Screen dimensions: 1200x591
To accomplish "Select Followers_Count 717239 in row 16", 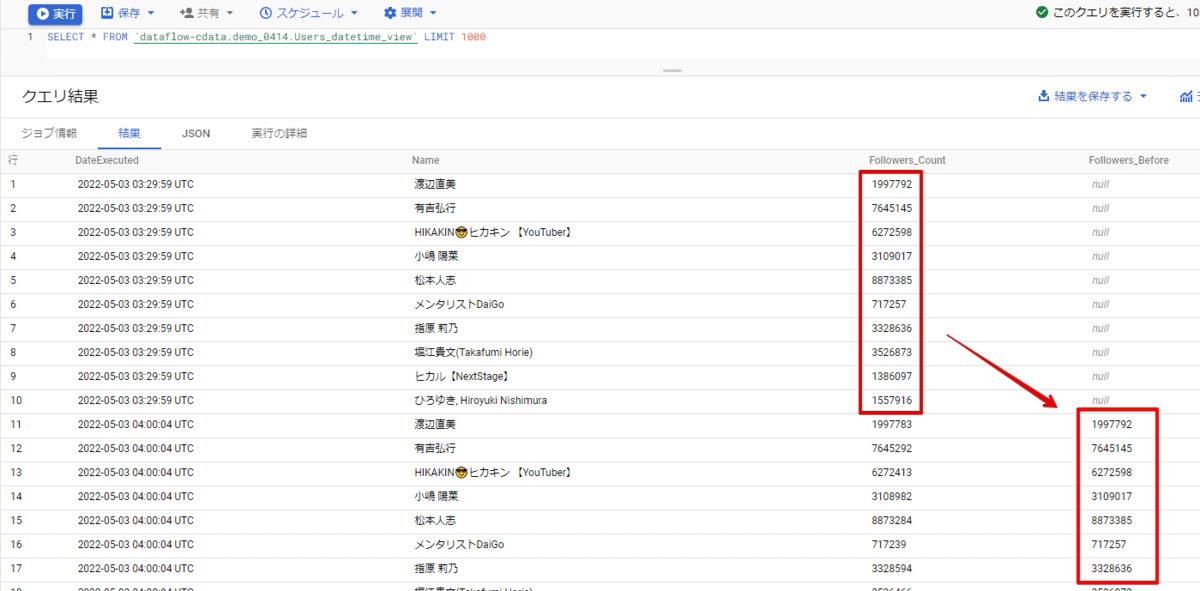I will click(889, 544).
